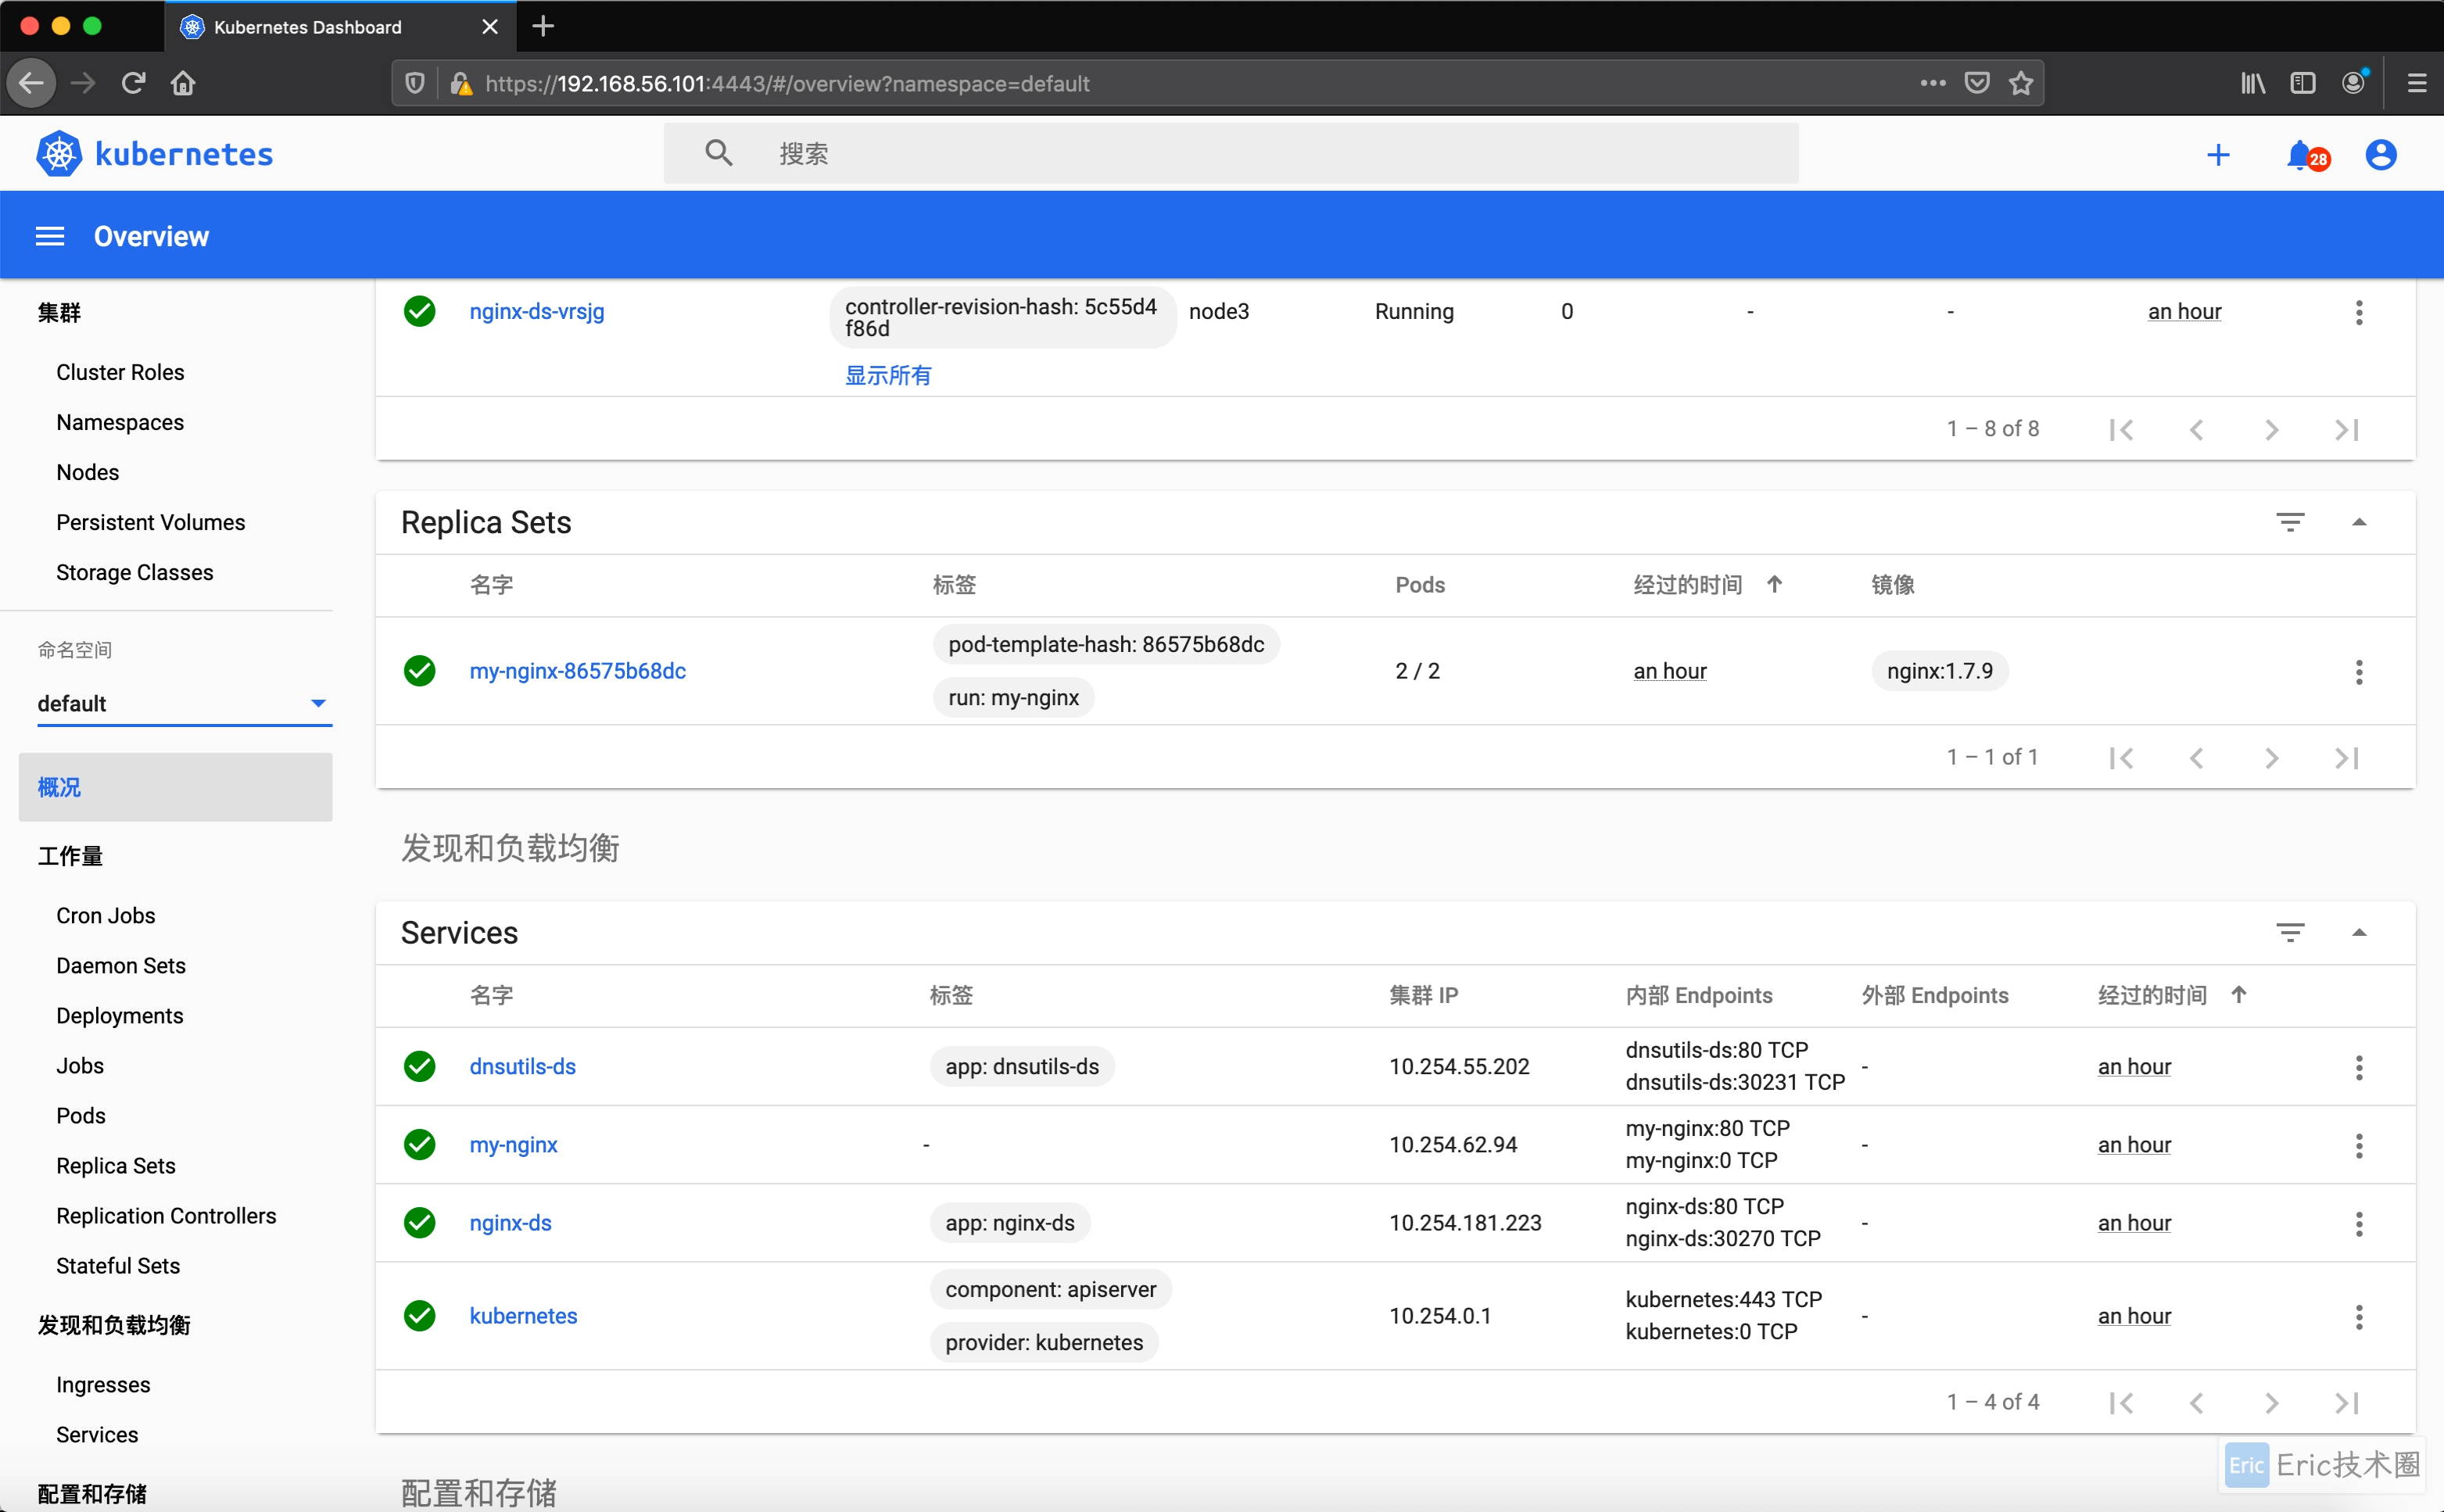2444x1512 pixels.
Task: Open page actions three-dot menu in address bar
Action: point(1932,83)
